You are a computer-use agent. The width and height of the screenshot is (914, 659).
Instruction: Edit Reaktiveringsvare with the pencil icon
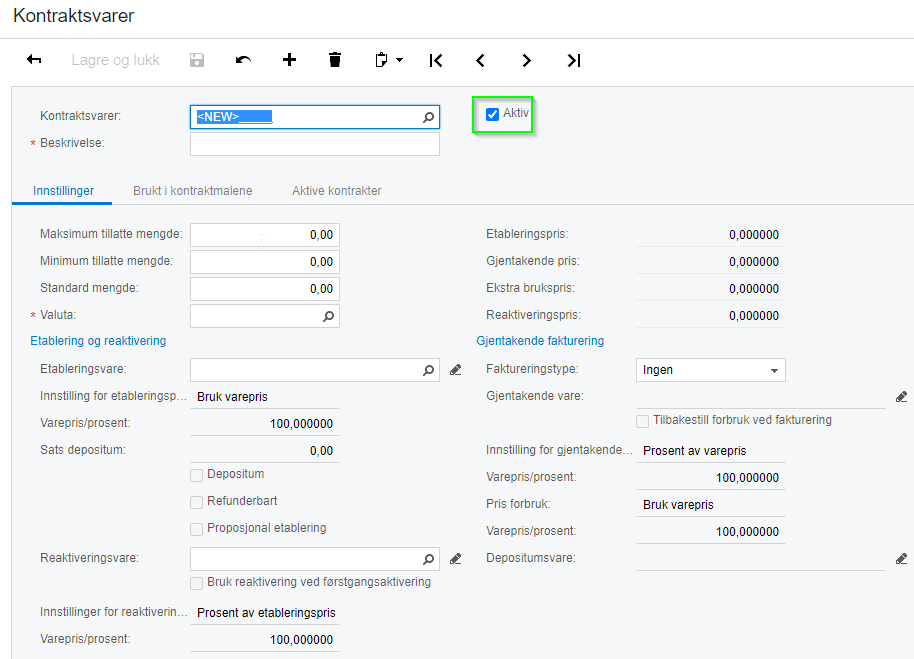pyautogui.click(x=456, y=559)
